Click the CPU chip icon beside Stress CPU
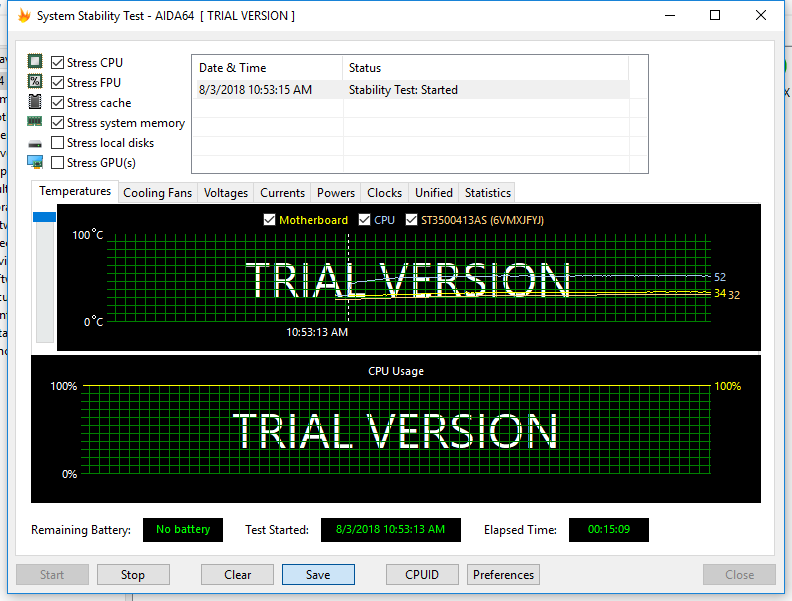 pos(35,62)
